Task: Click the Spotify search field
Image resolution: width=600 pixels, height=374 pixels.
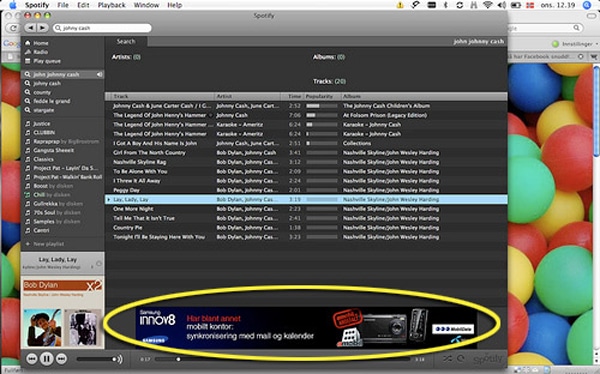Action: (x=103, y=28)
